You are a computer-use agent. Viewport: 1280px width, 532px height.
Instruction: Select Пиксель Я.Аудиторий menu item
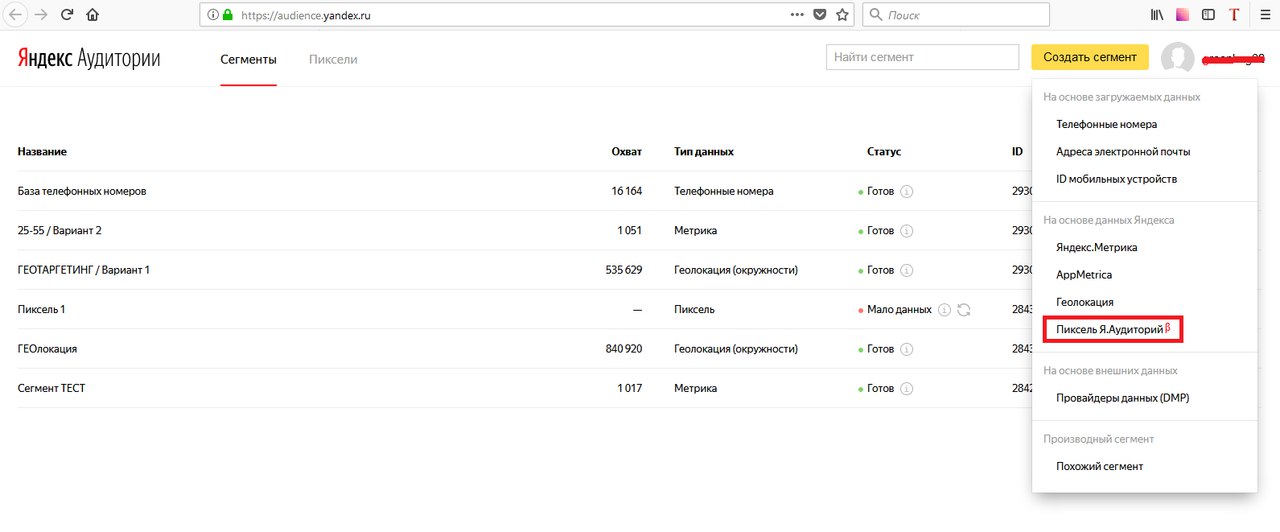click(1113, 330)
